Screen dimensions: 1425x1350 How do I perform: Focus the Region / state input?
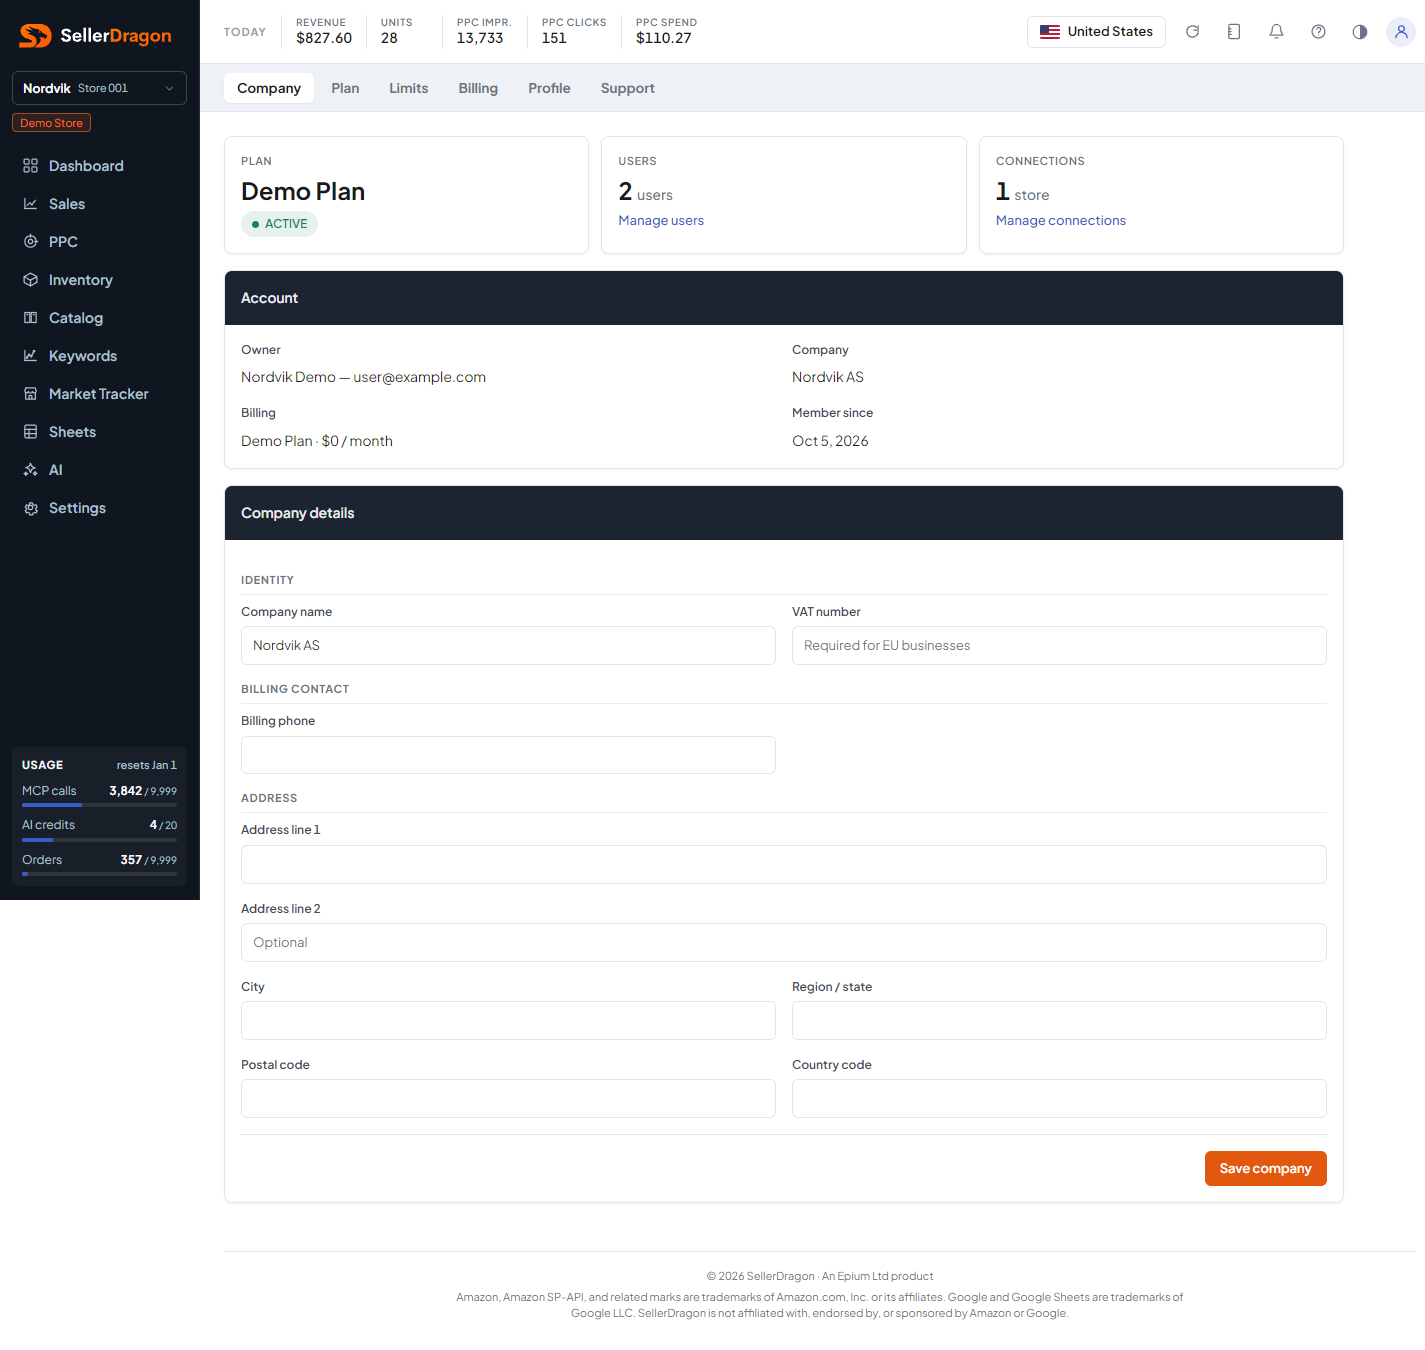pos(1059,1021)
